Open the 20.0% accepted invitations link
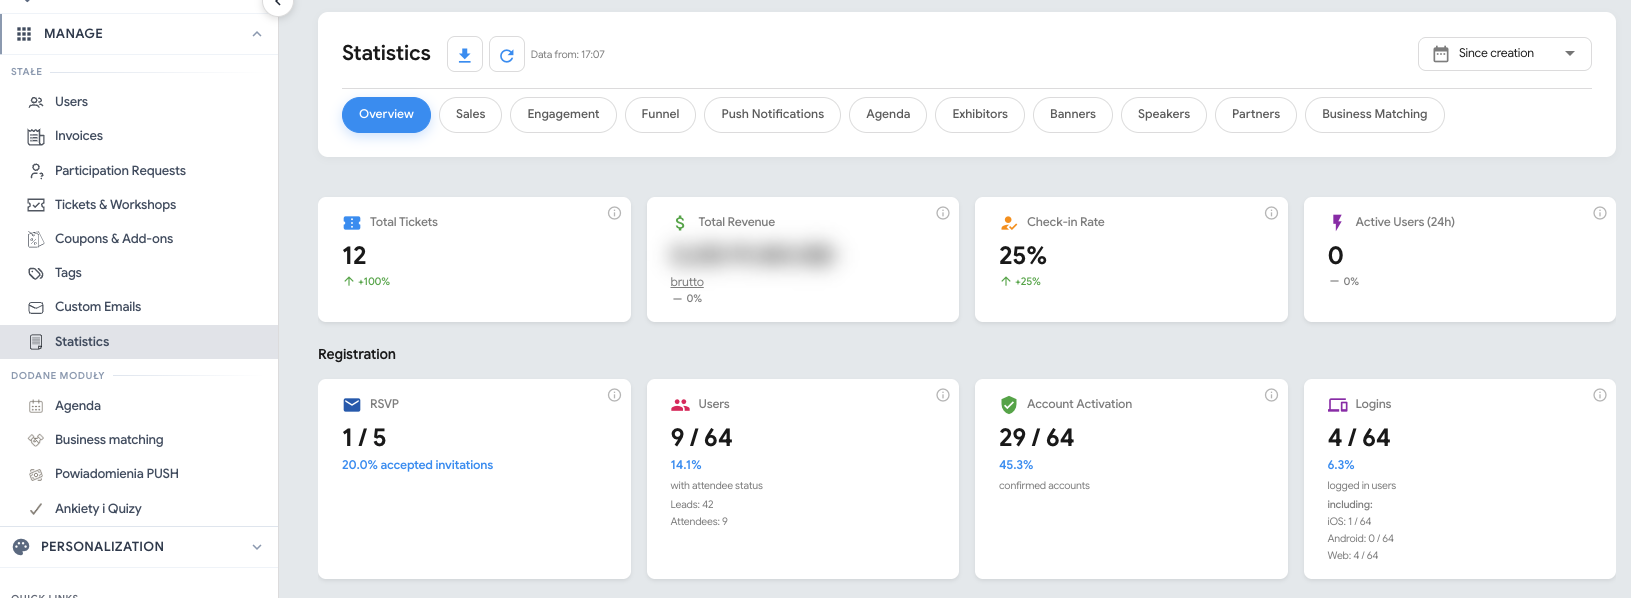The image size is (1631, 598). (x=417, y=465)
